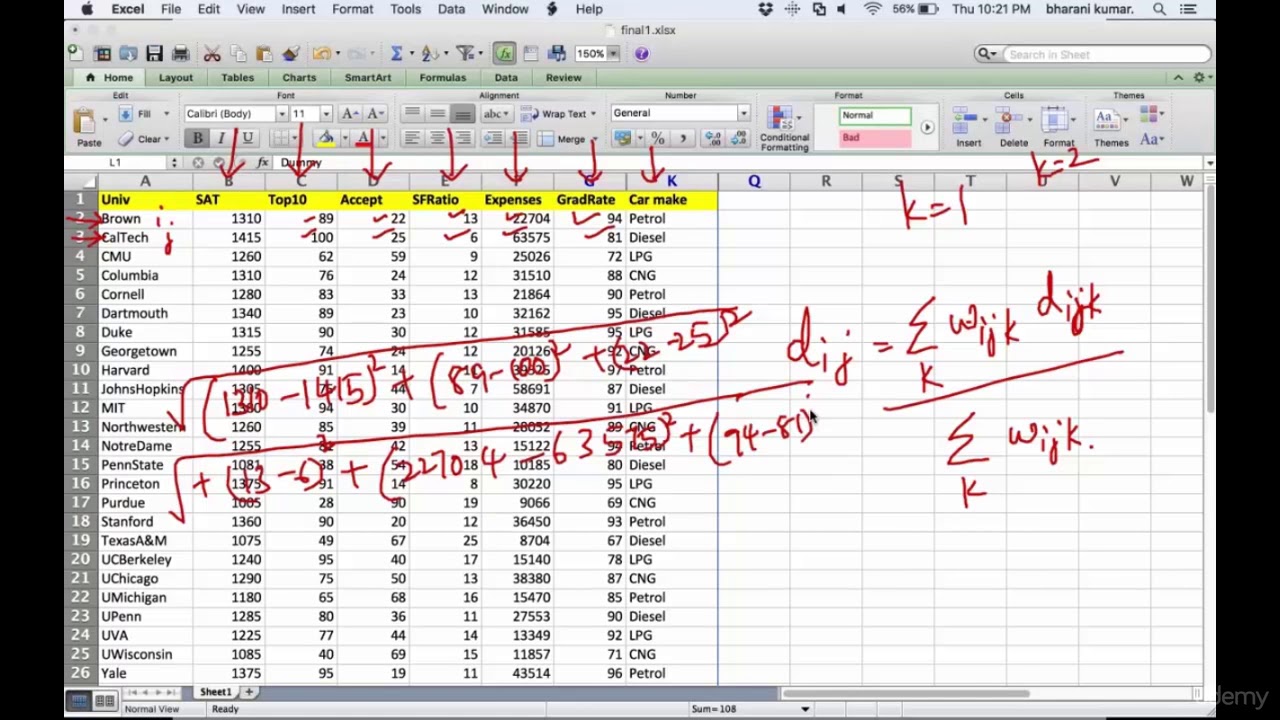Screen dimensions: 1280x720
Task: Apply the Bad cell style swatch
Action: pos(875,138)
